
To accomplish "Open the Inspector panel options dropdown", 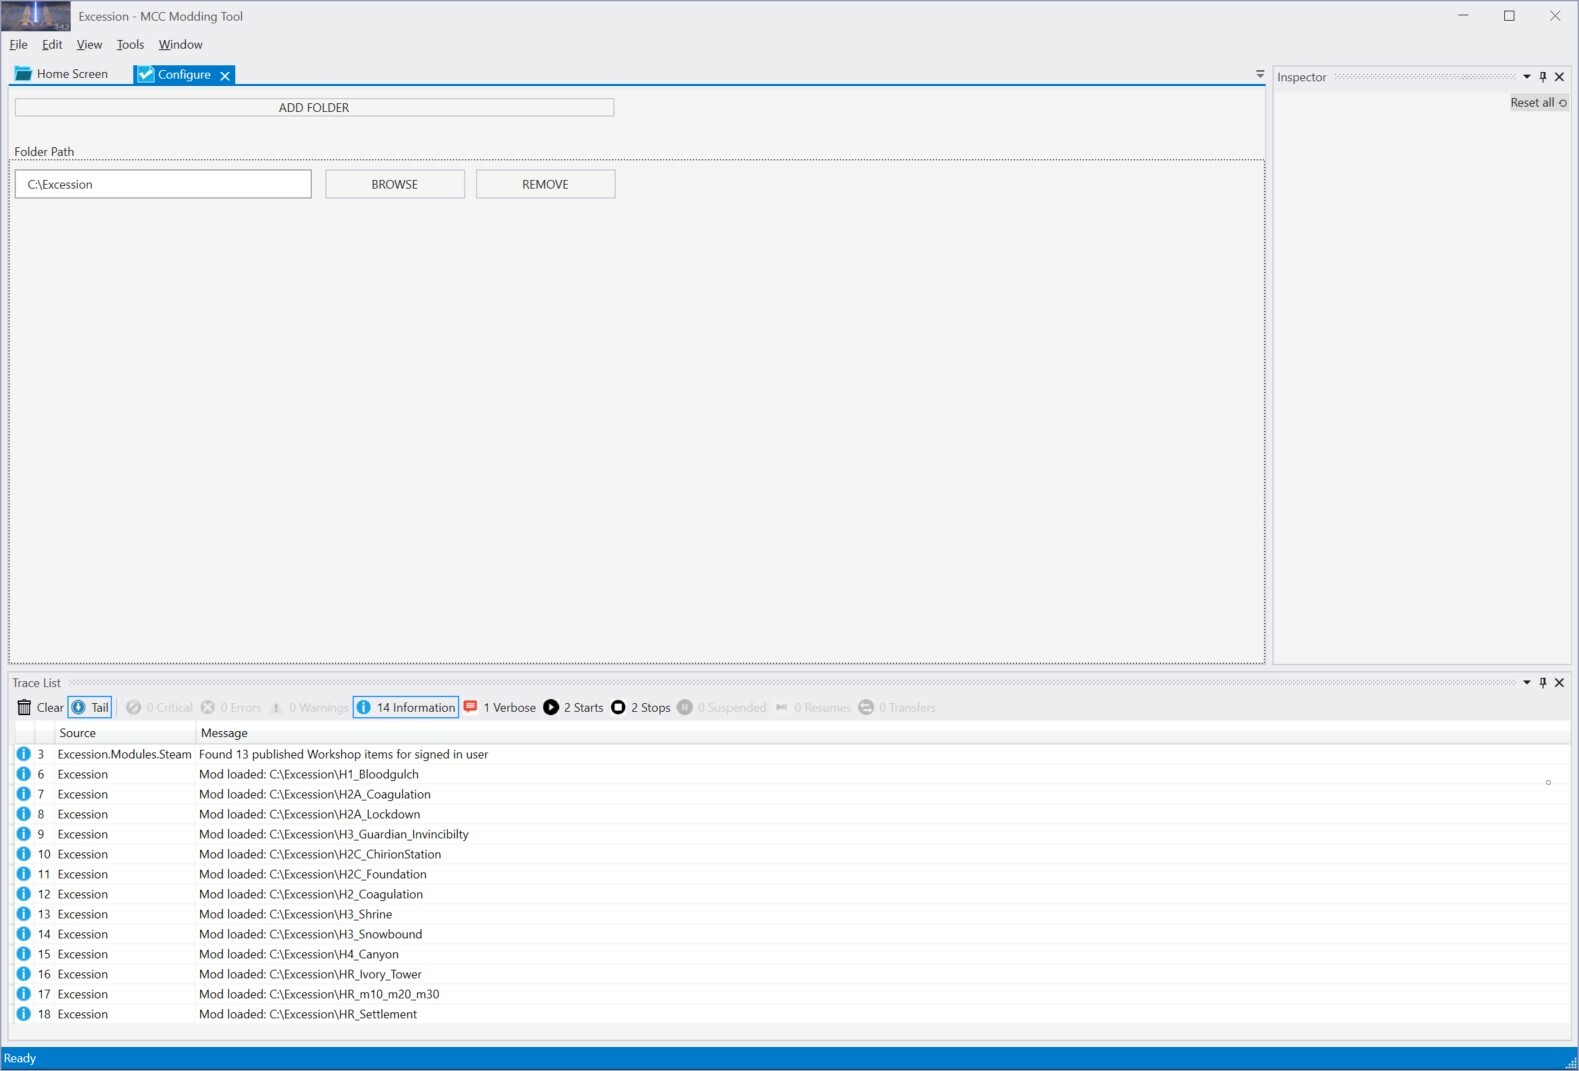I will tap(1527, 77).
